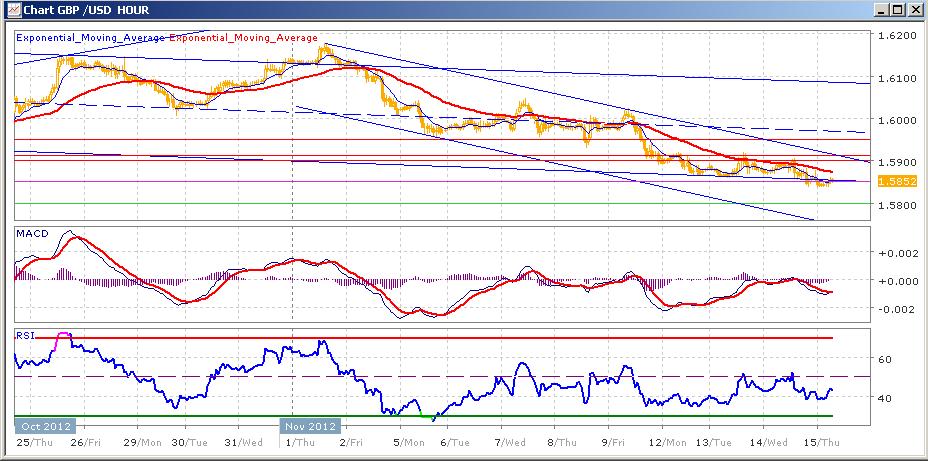Click the 26/Fri date label

tap(85, 443)
